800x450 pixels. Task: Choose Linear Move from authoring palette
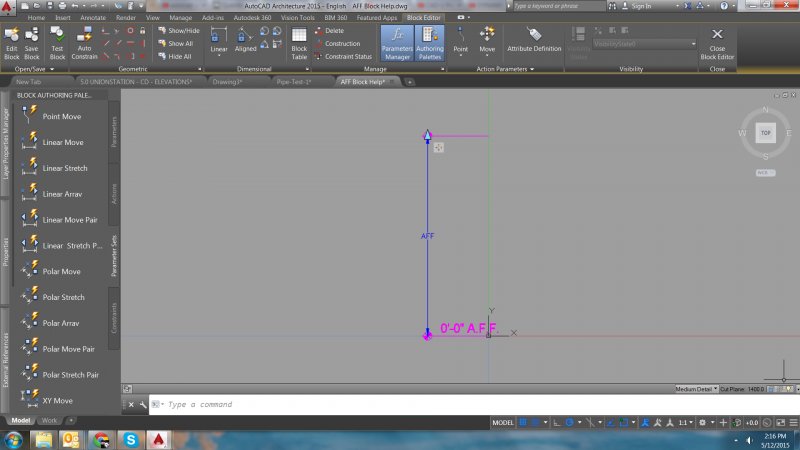click(x=63, y=142)
